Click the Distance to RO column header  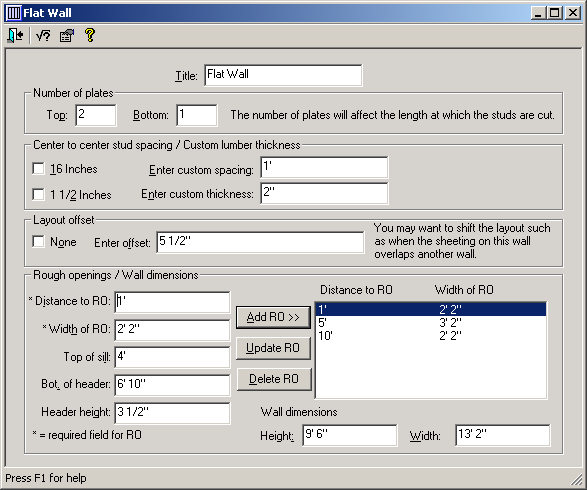356,290
